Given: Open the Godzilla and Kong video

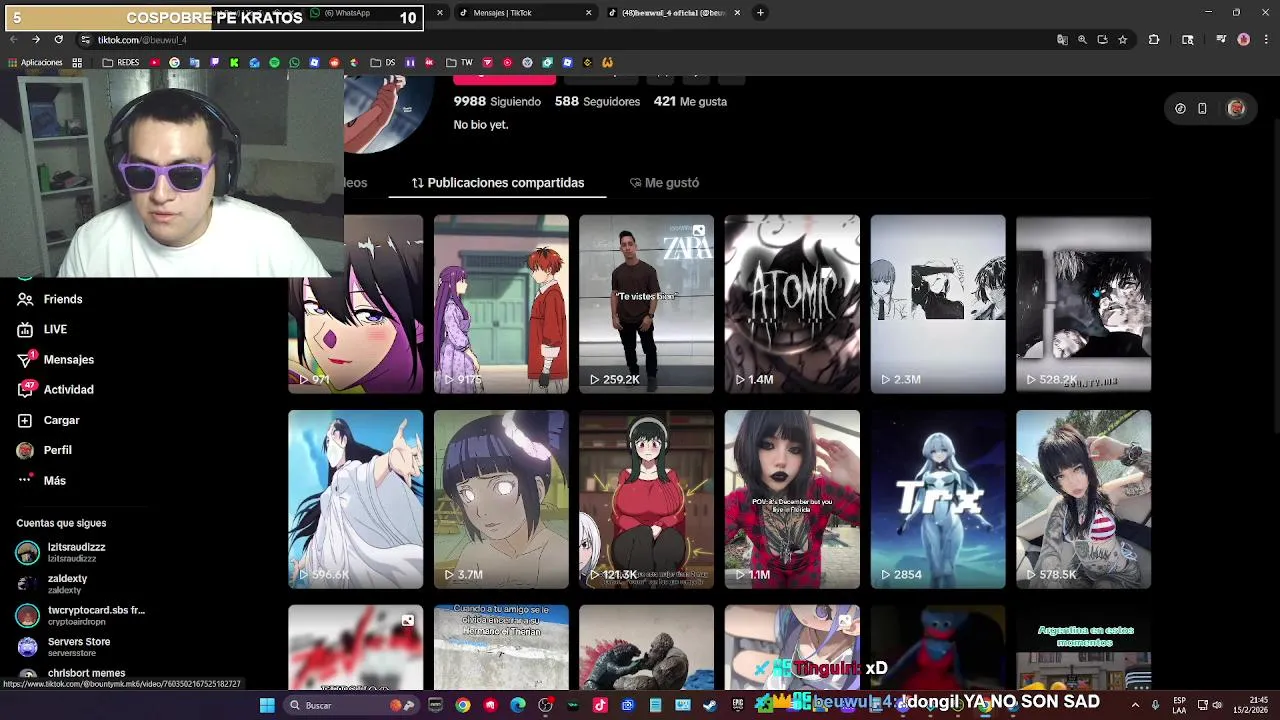Looking at the screenshot, I should point(646,647).
